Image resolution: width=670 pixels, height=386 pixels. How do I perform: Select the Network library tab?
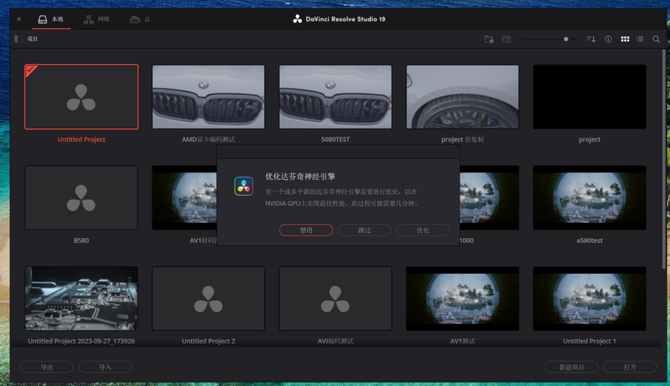[97, 19]
